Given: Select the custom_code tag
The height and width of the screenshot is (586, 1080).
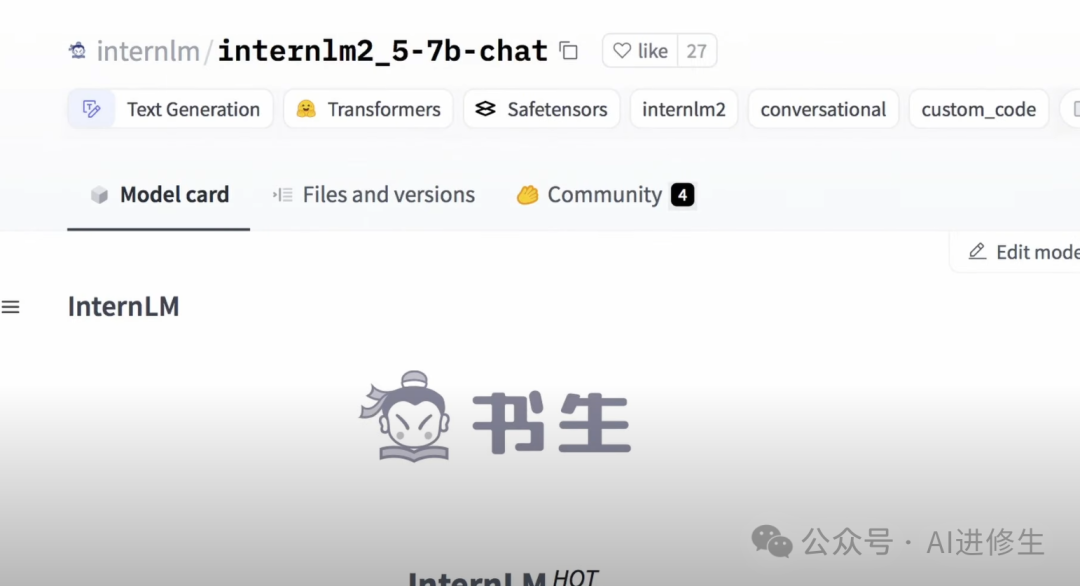Looking at the screenshot, I should (979, 109).
